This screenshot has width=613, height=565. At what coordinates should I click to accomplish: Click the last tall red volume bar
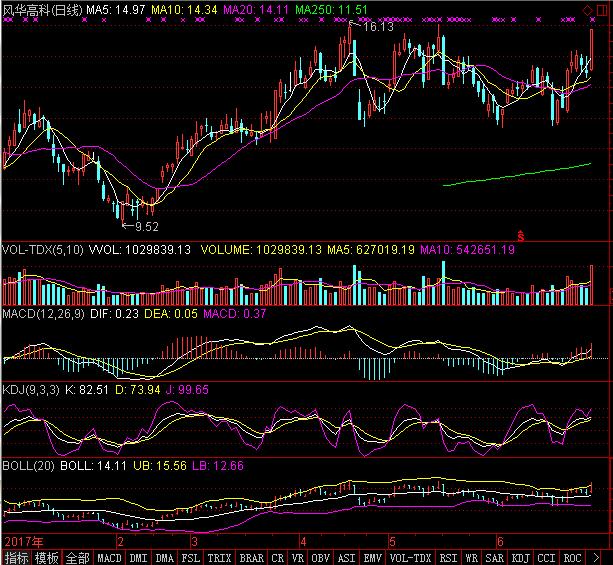click(591, 285)
